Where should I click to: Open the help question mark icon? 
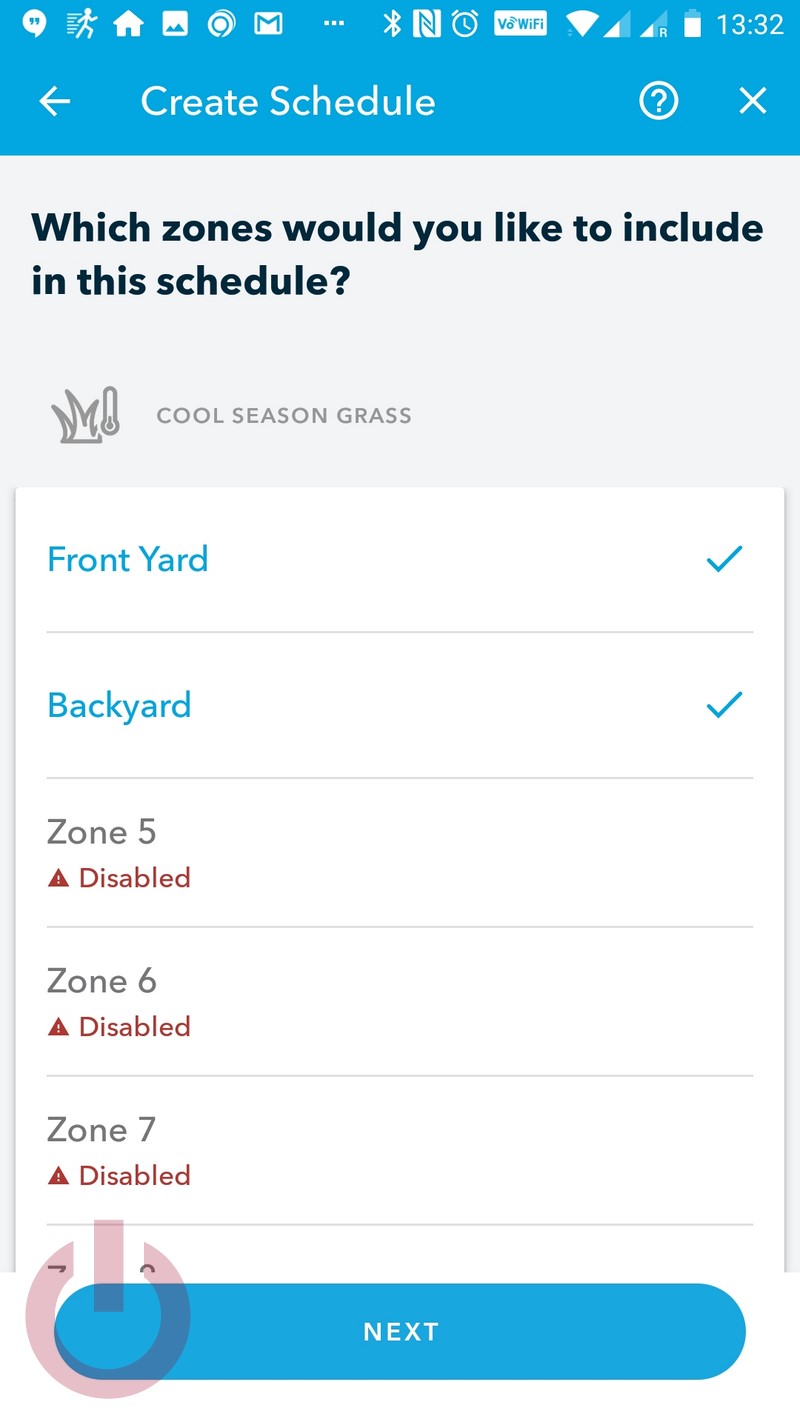tap(659, 101)
